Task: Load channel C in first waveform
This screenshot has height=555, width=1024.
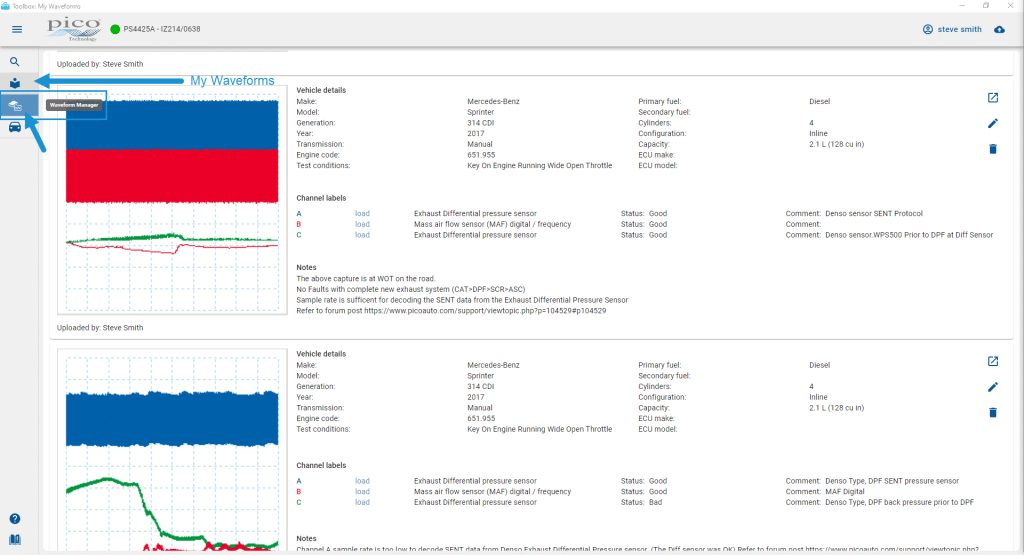Action: tap(362, 235)
